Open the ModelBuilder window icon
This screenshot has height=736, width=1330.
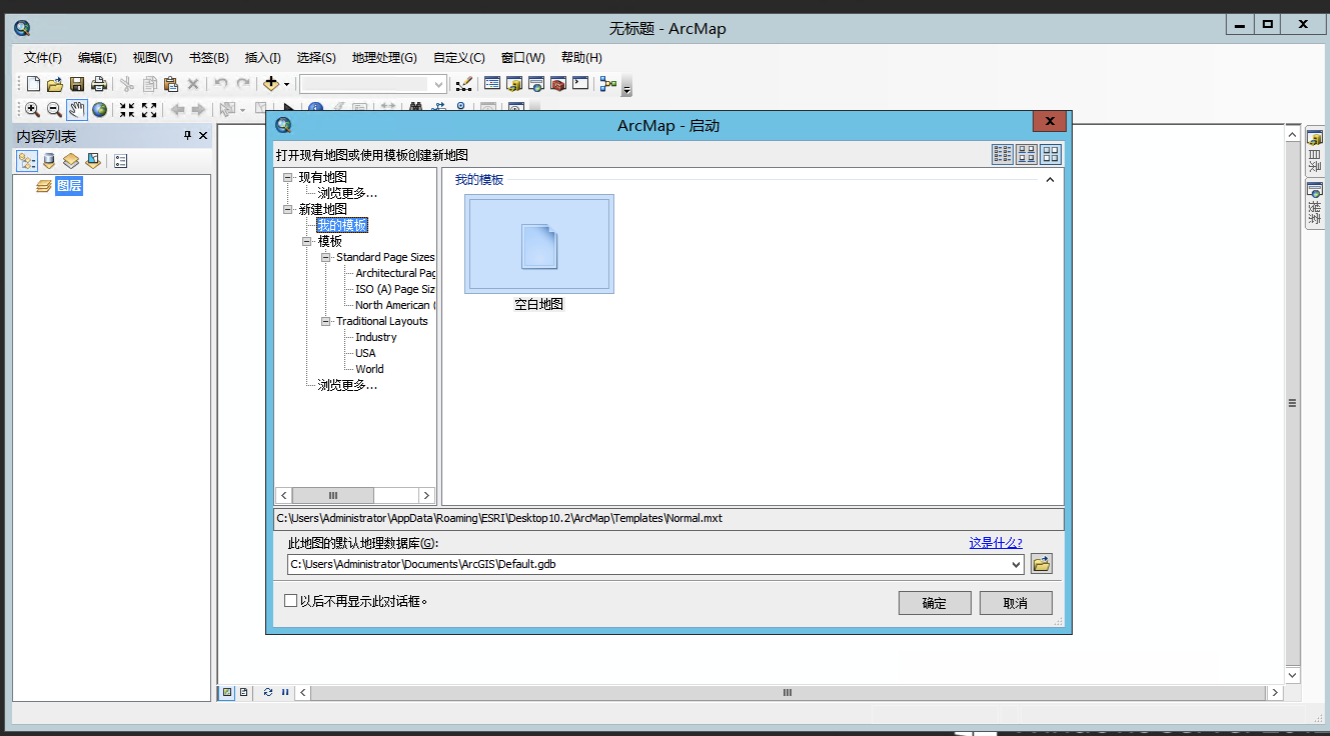coord(608,84)
